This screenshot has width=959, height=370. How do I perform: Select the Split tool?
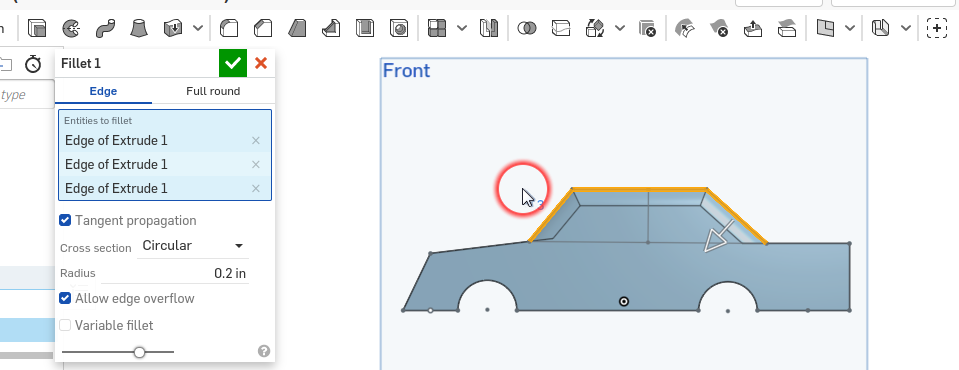click(561, 28)
